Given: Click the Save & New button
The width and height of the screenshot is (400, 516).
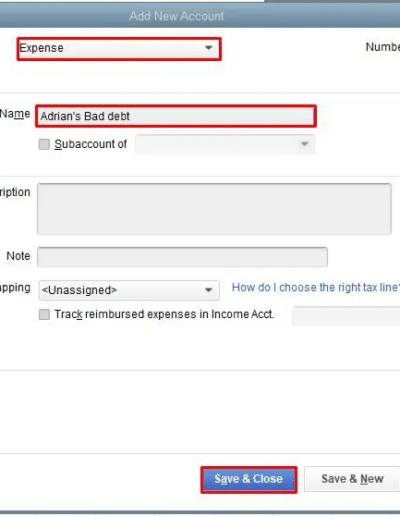Looking at the screenshot, I should pos(352,479).
